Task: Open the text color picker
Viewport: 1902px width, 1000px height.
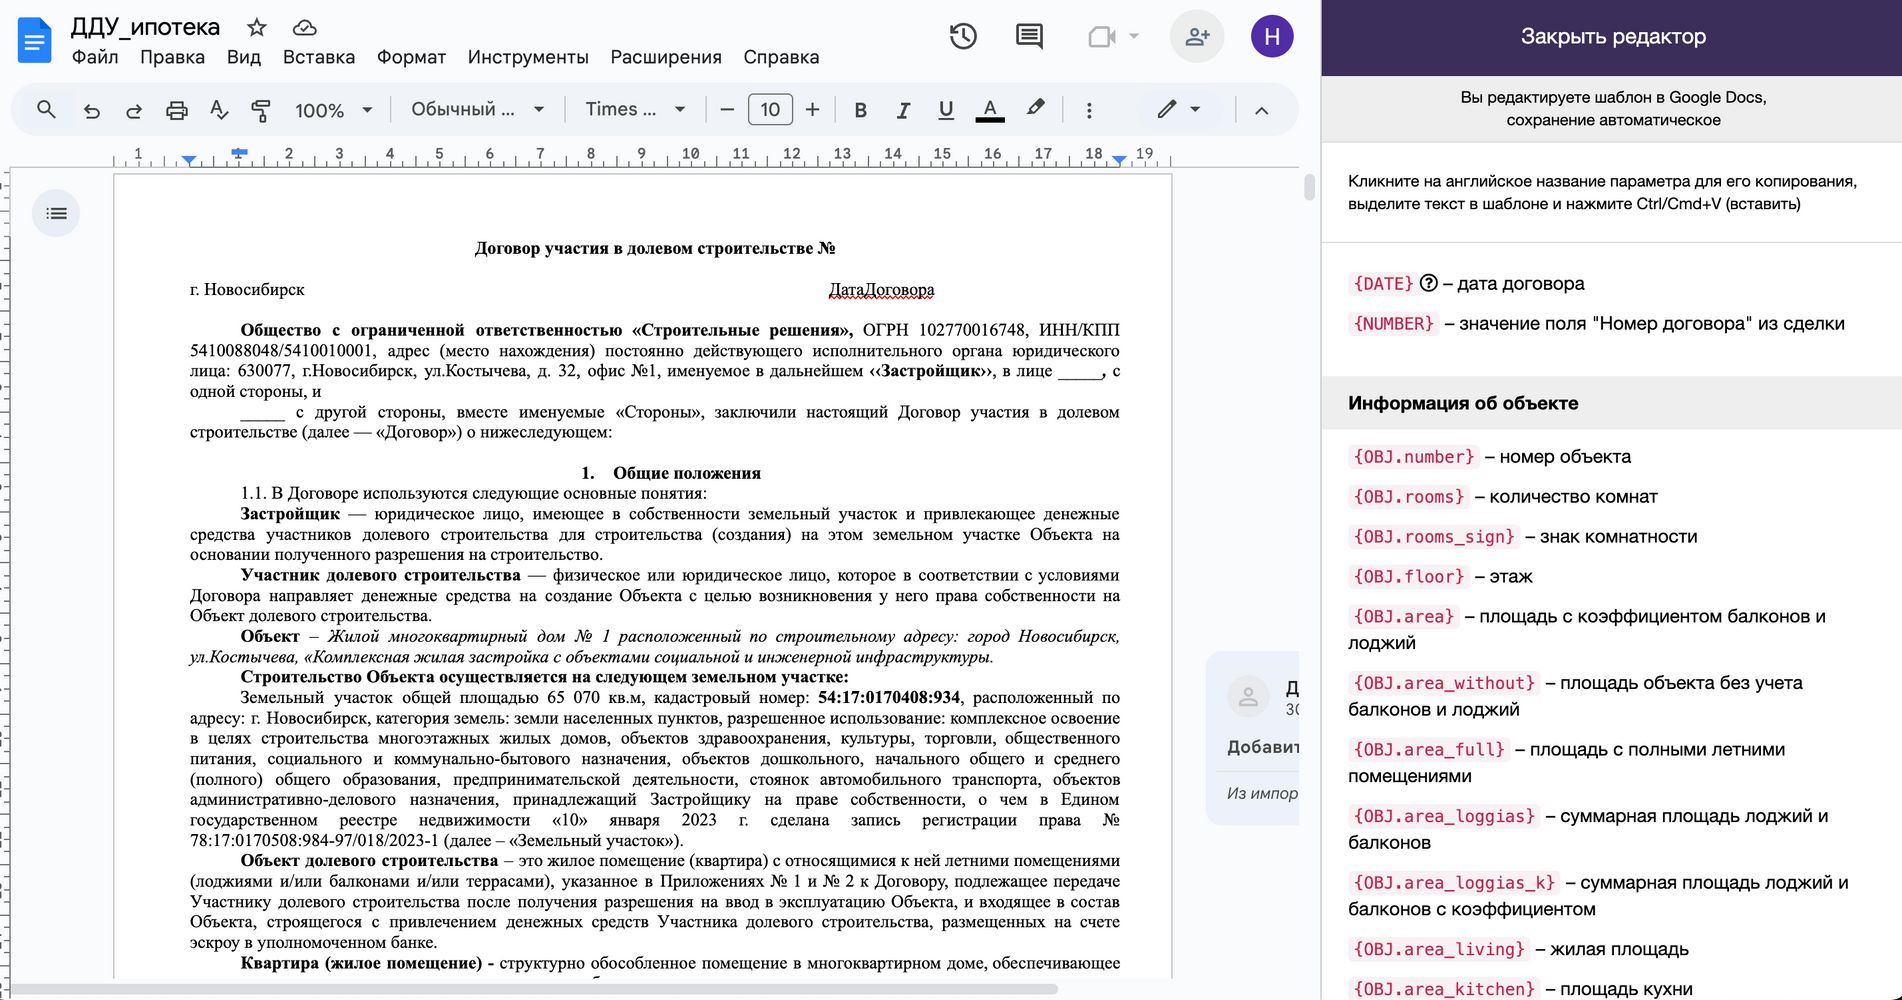Action: 989,110
